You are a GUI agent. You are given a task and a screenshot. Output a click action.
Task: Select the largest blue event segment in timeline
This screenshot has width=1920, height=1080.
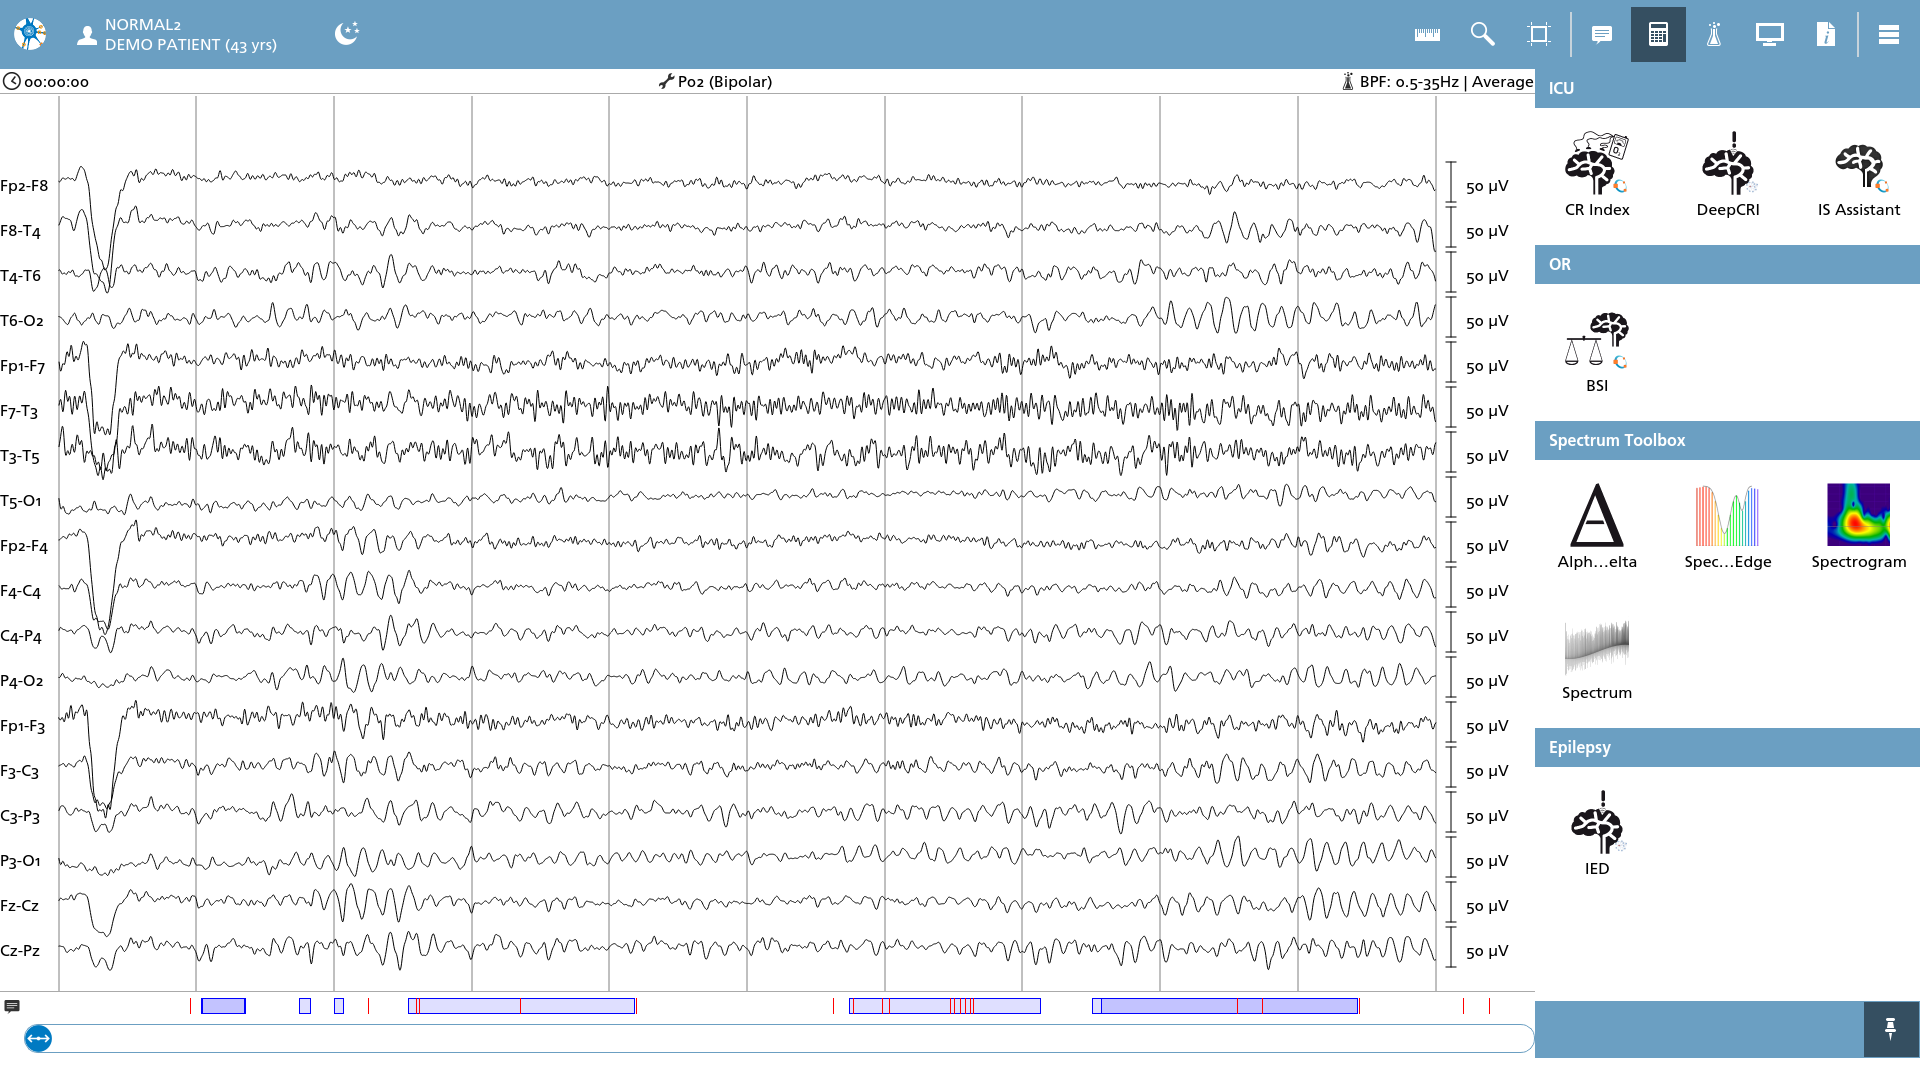[x=1225, y=1006]
